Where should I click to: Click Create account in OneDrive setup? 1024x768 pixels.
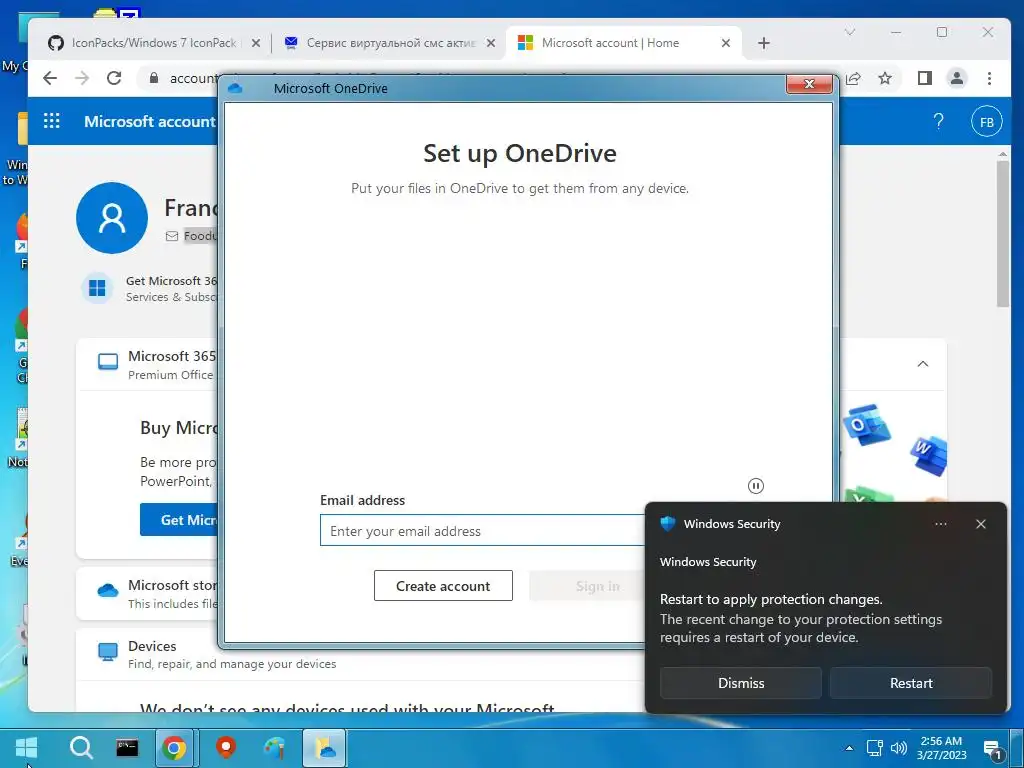[x=443, y=586]
